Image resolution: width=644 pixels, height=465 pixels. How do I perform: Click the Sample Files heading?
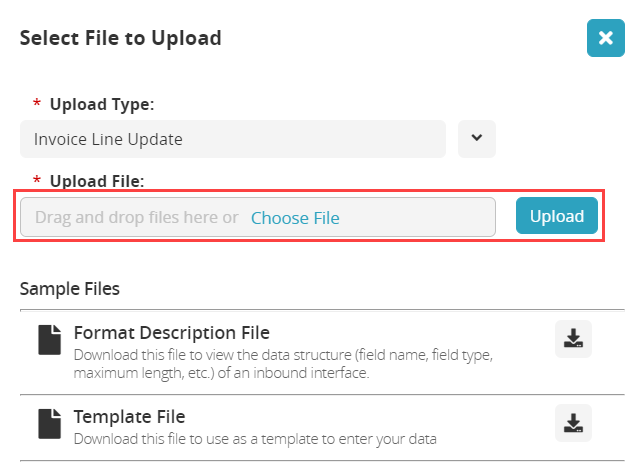(x=70, y=289)
